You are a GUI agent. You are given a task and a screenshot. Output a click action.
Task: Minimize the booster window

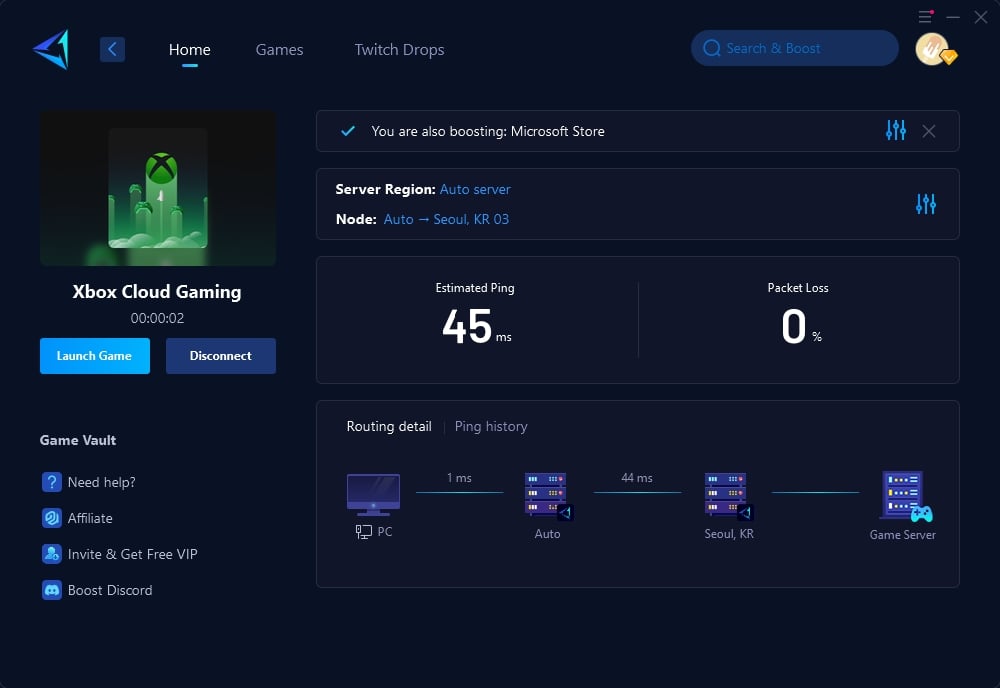953,17
